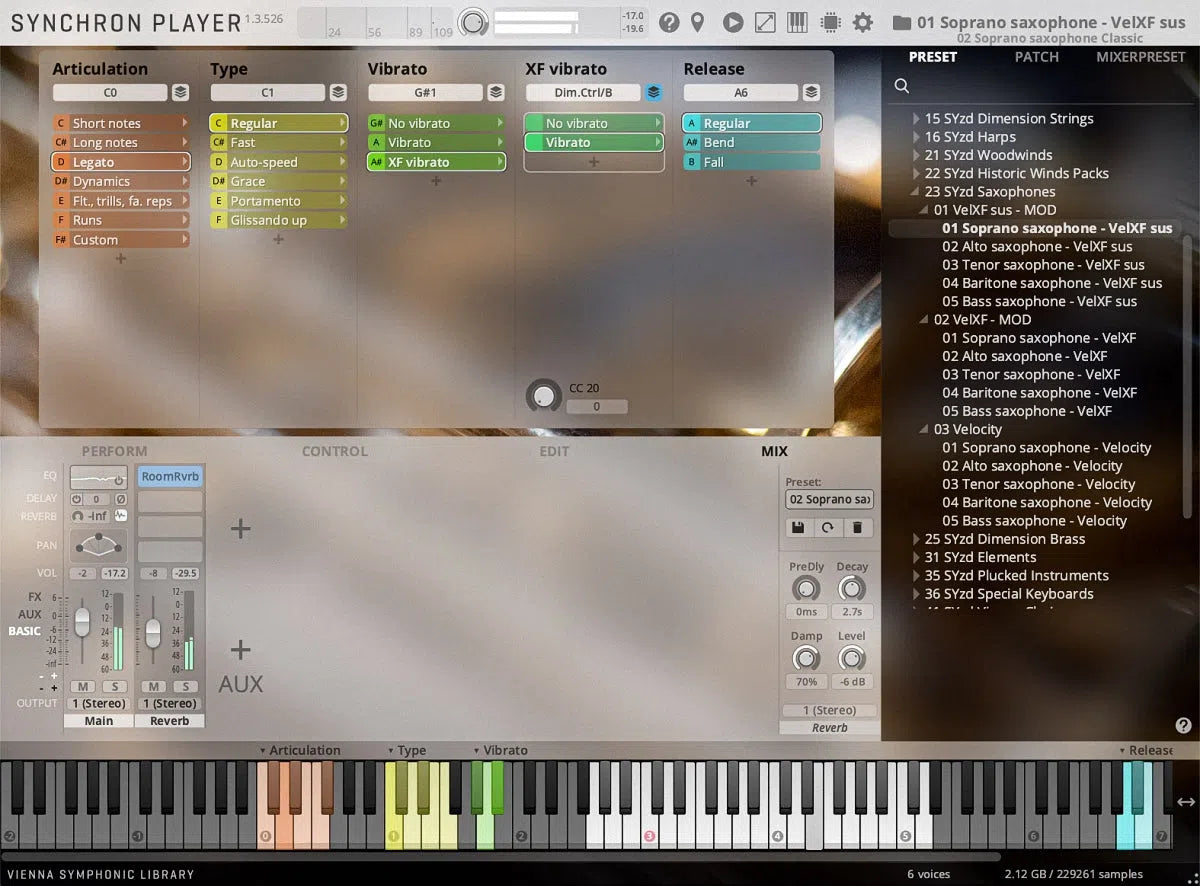
Task: Delete reverb preset using trash icon
Action: tap(857, 528)
